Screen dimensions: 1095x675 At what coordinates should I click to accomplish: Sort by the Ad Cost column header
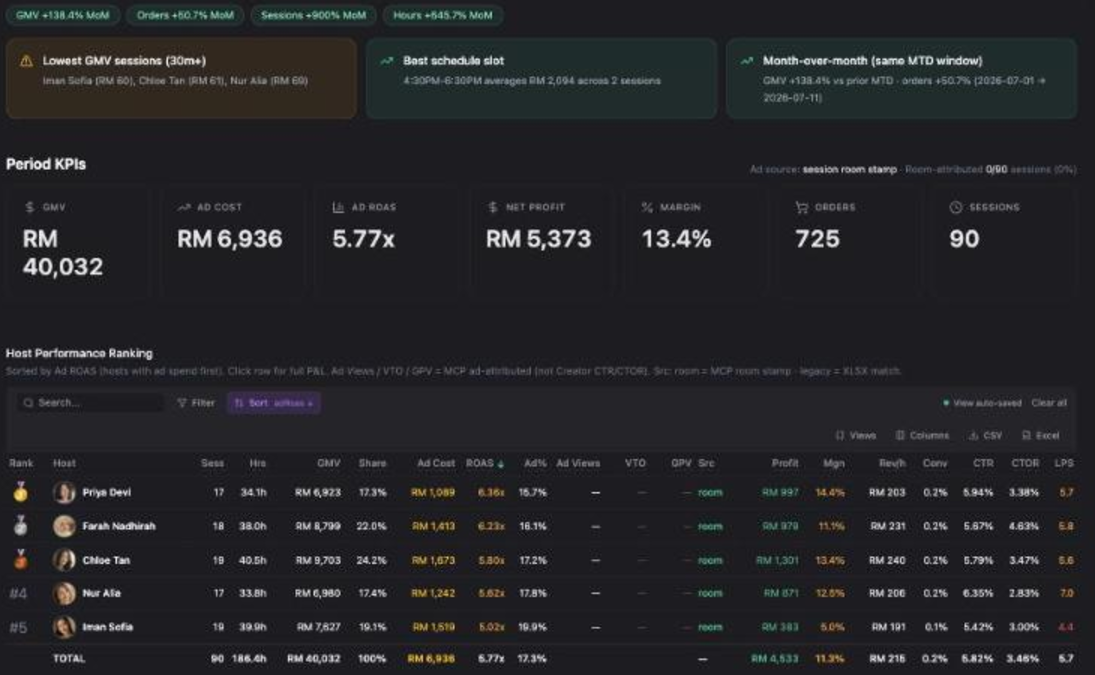[436, 463]
